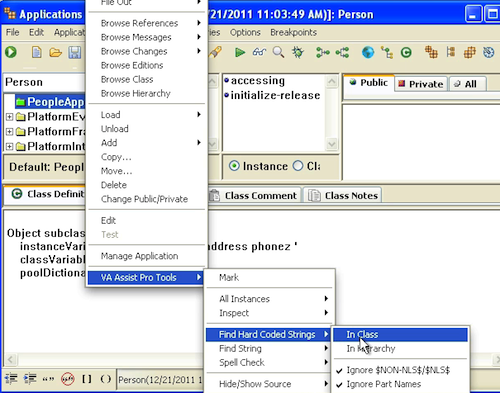Click the small tree nodes icon

[387, 53]
